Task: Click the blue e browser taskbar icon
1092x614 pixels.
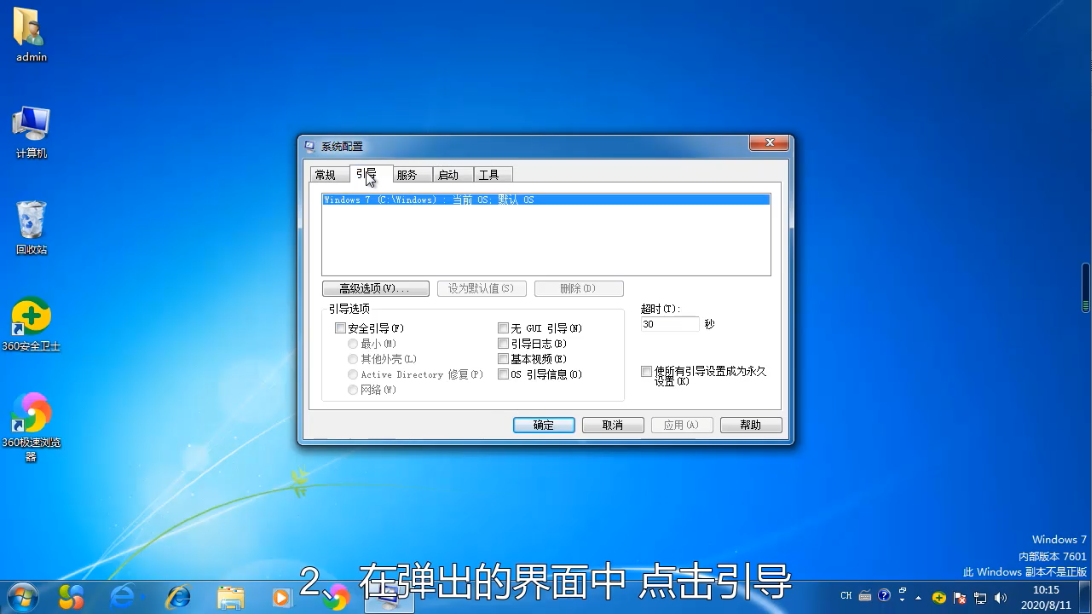Action: click(x=123, y=597)
